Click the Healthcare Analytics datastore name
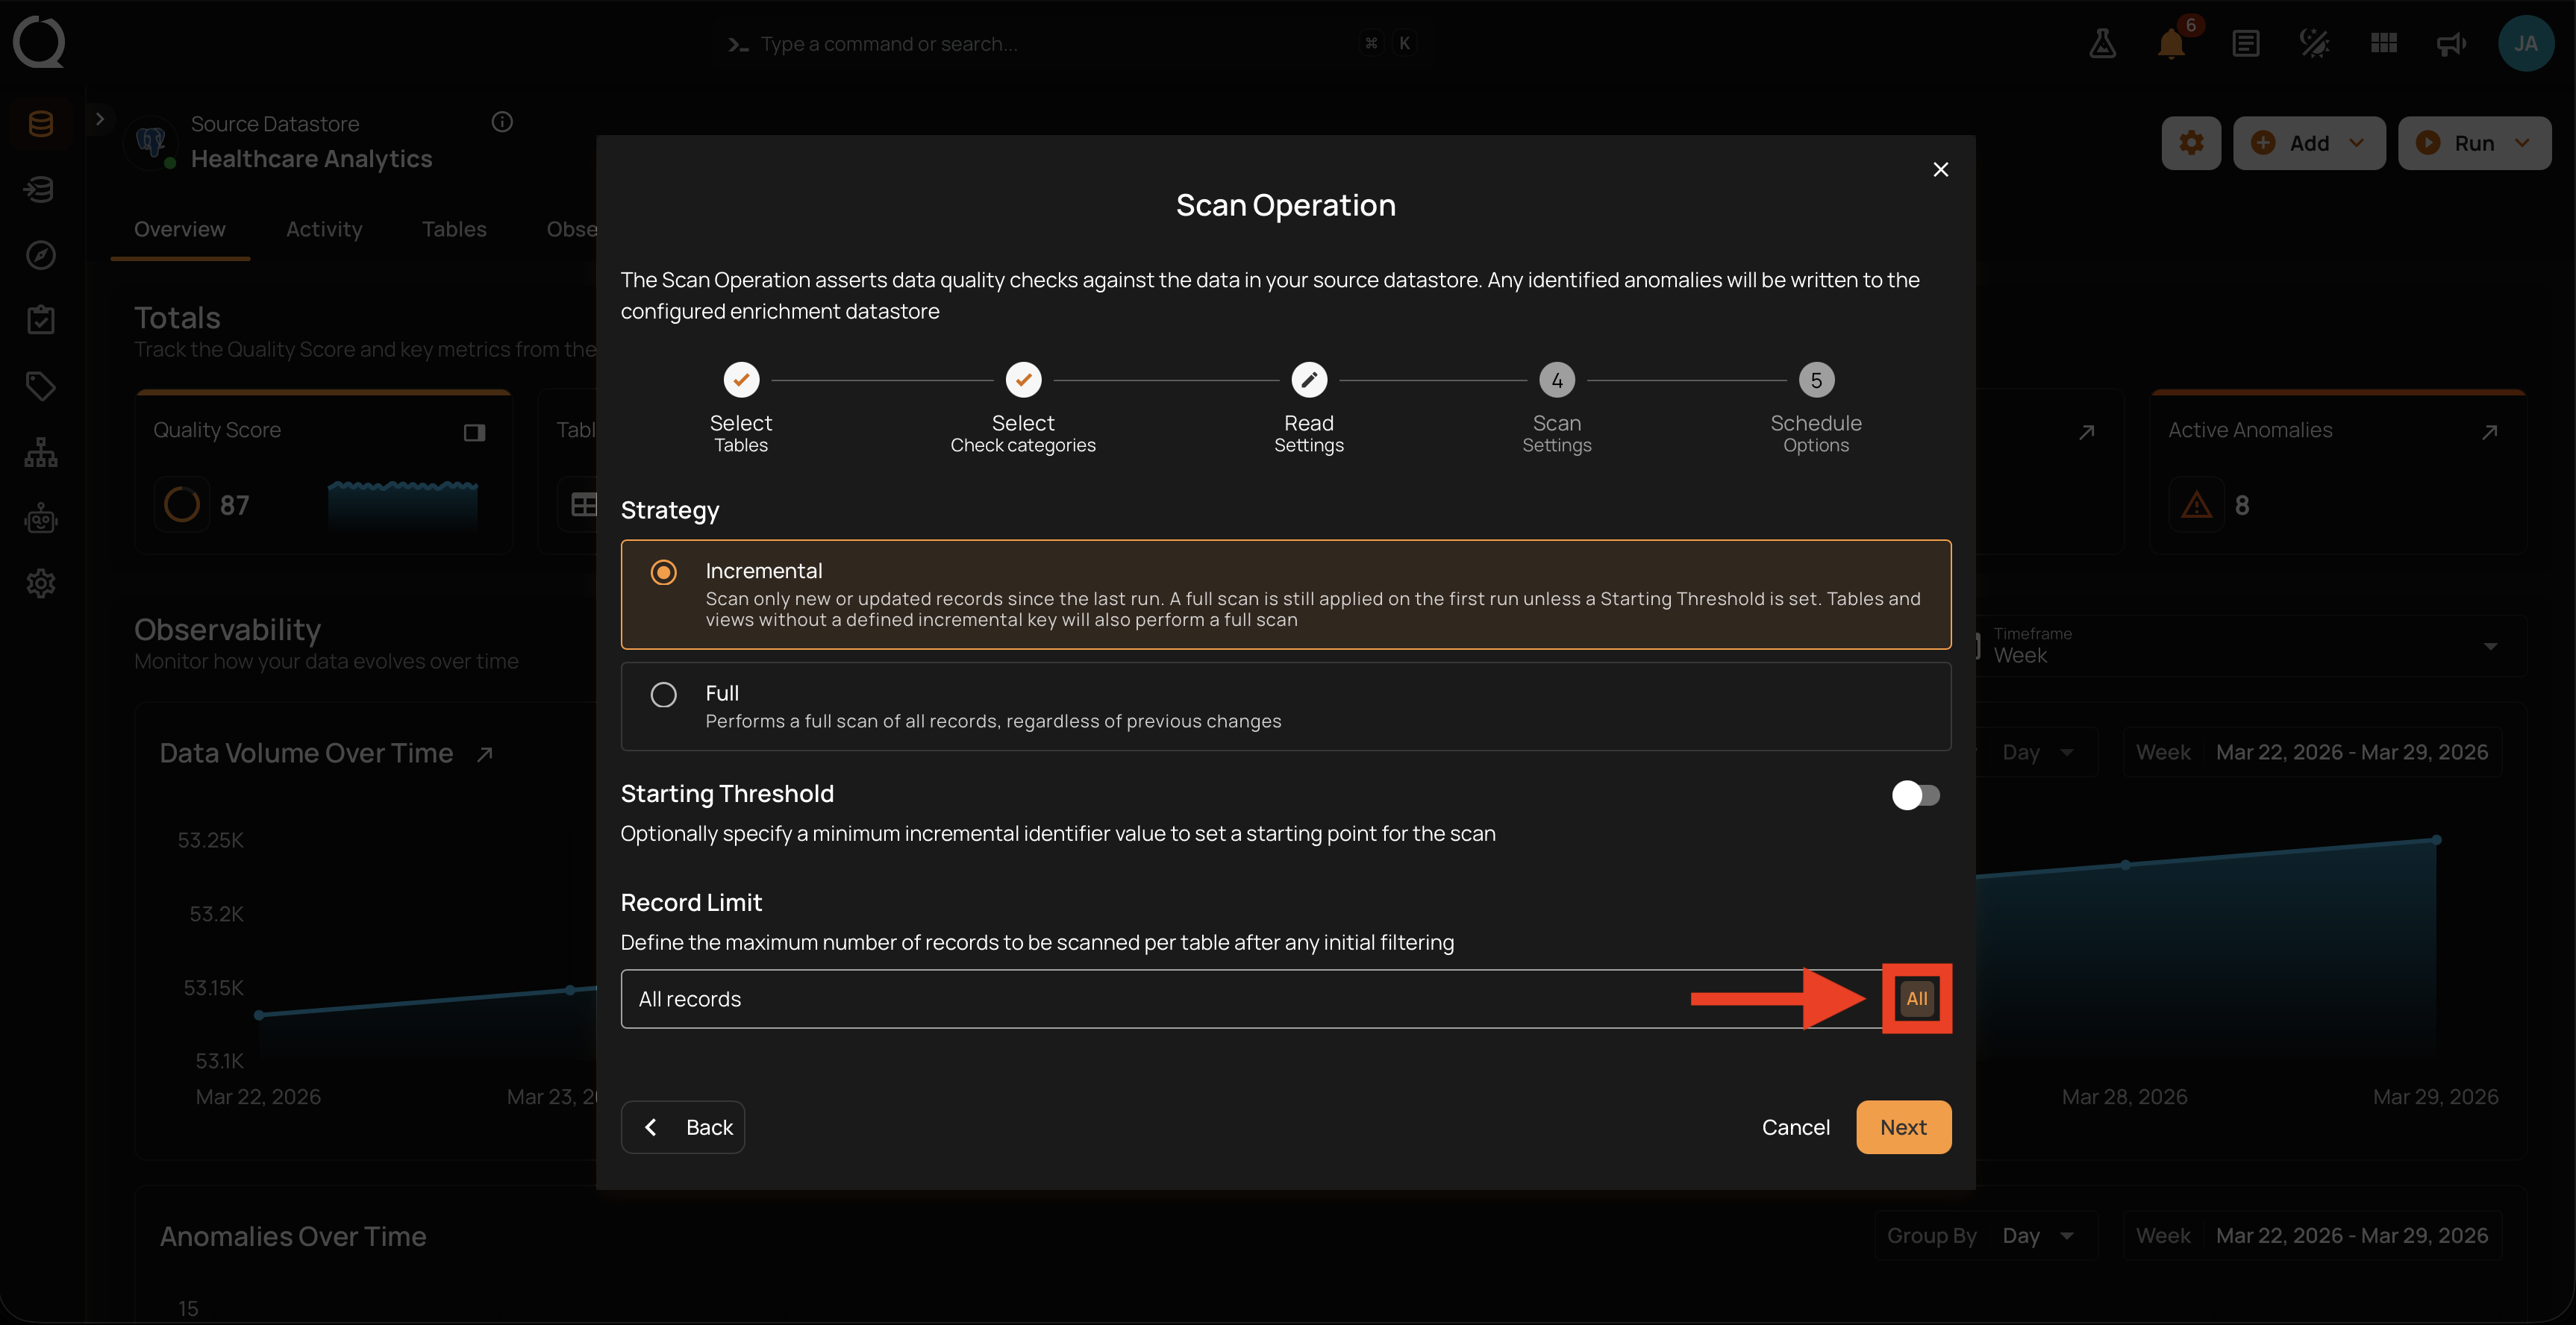This screenshot has width=2576, height=1325. [x=311, y=159]
